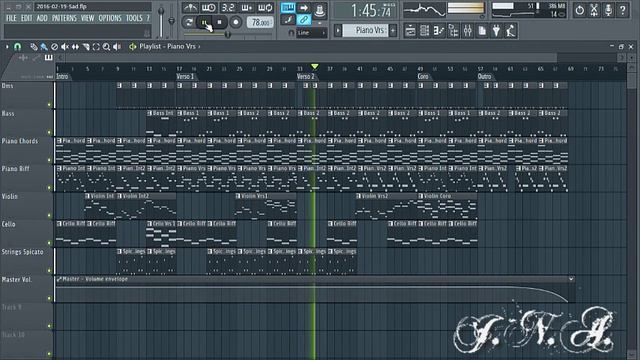Open the ADD menu
Screen dimensions: 640x360
[42, 18]
